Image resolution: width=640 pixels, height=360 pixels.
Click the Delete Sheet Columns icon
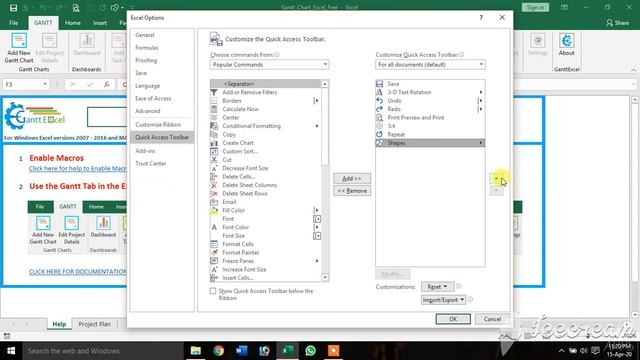(x=214, y=185)
